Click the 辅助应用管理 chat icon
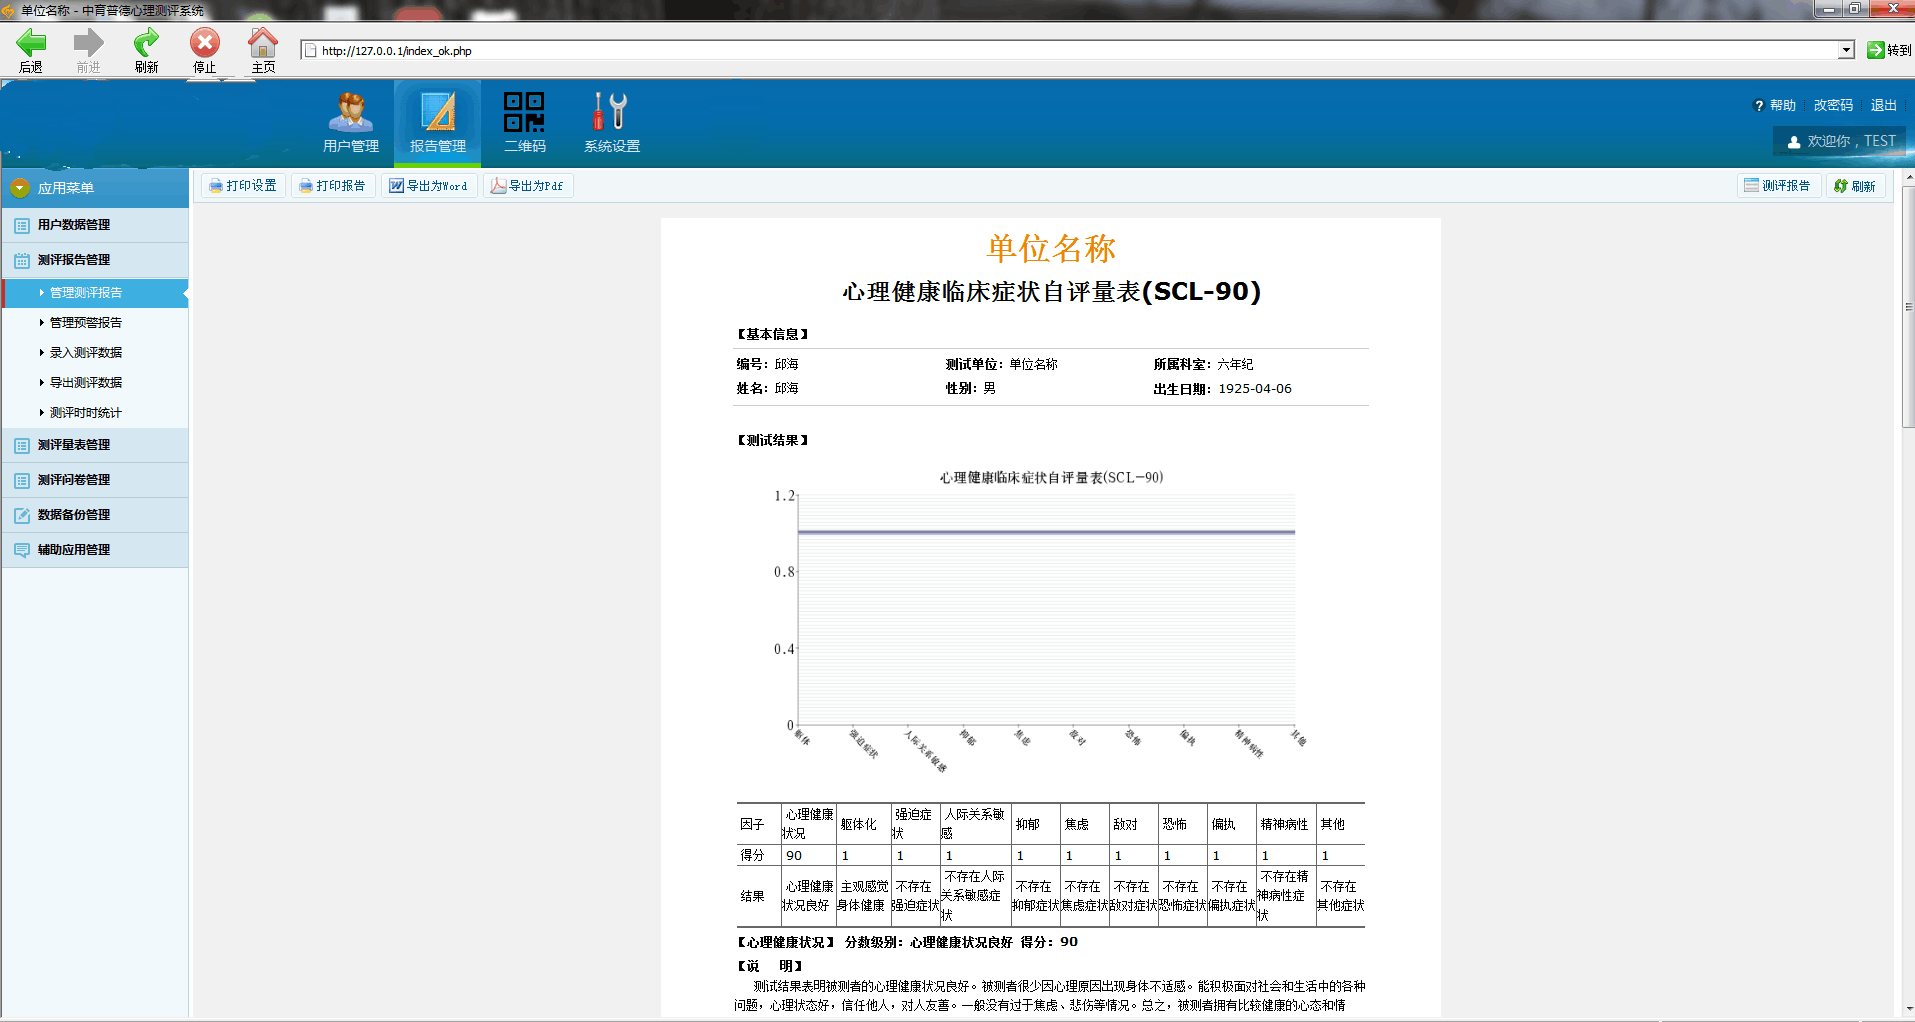The image size is (1915, 1022). point(22,551)
